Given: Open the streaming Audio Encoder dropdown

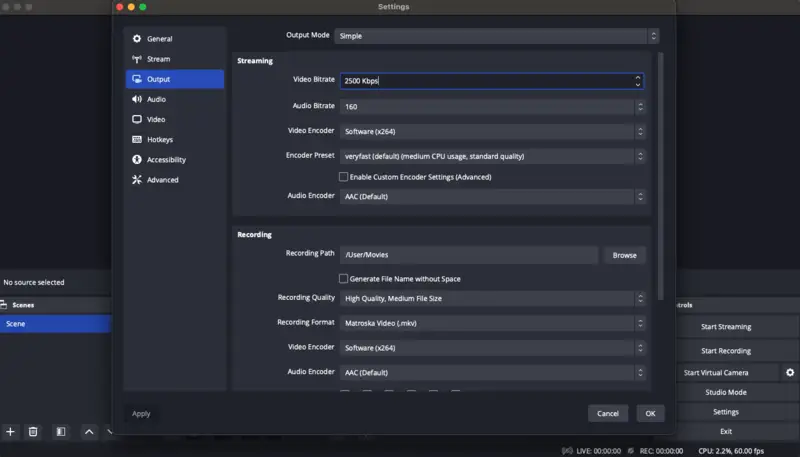Looking at the screenshot, I should tap(492, 196).
